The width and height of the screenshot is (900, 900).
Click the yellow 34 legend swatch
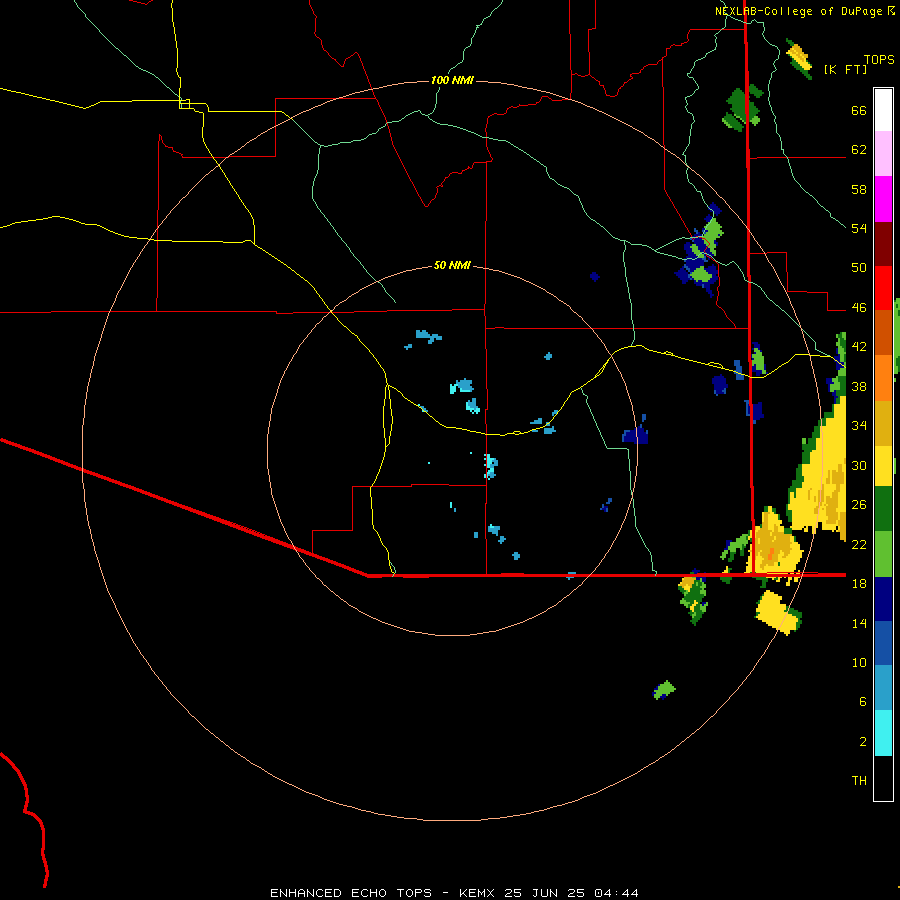point(883,465)
